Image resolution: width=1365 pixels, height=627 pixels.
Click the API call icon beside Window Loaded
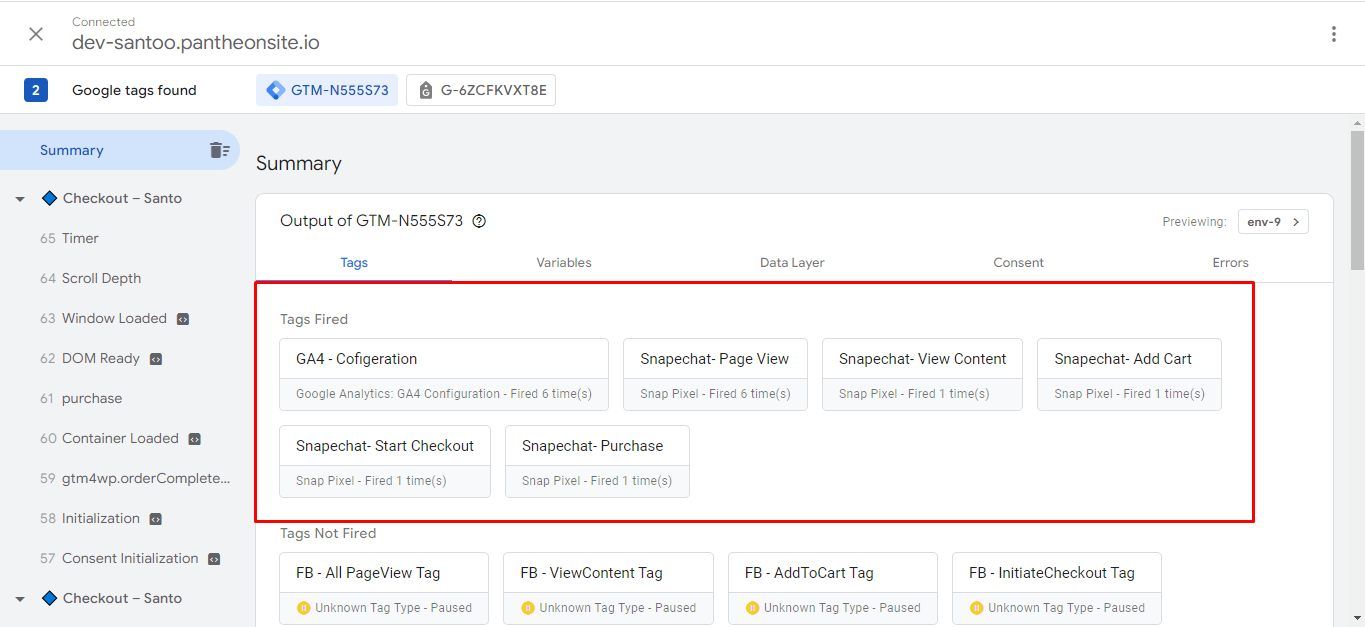coord(183,319)
